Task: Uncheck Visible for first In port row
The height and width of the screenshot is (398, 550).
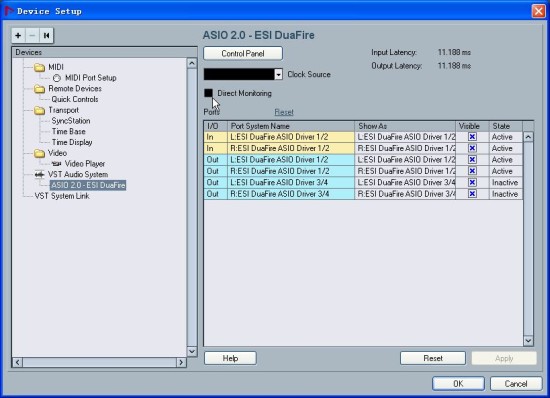Action: [472, 137]
